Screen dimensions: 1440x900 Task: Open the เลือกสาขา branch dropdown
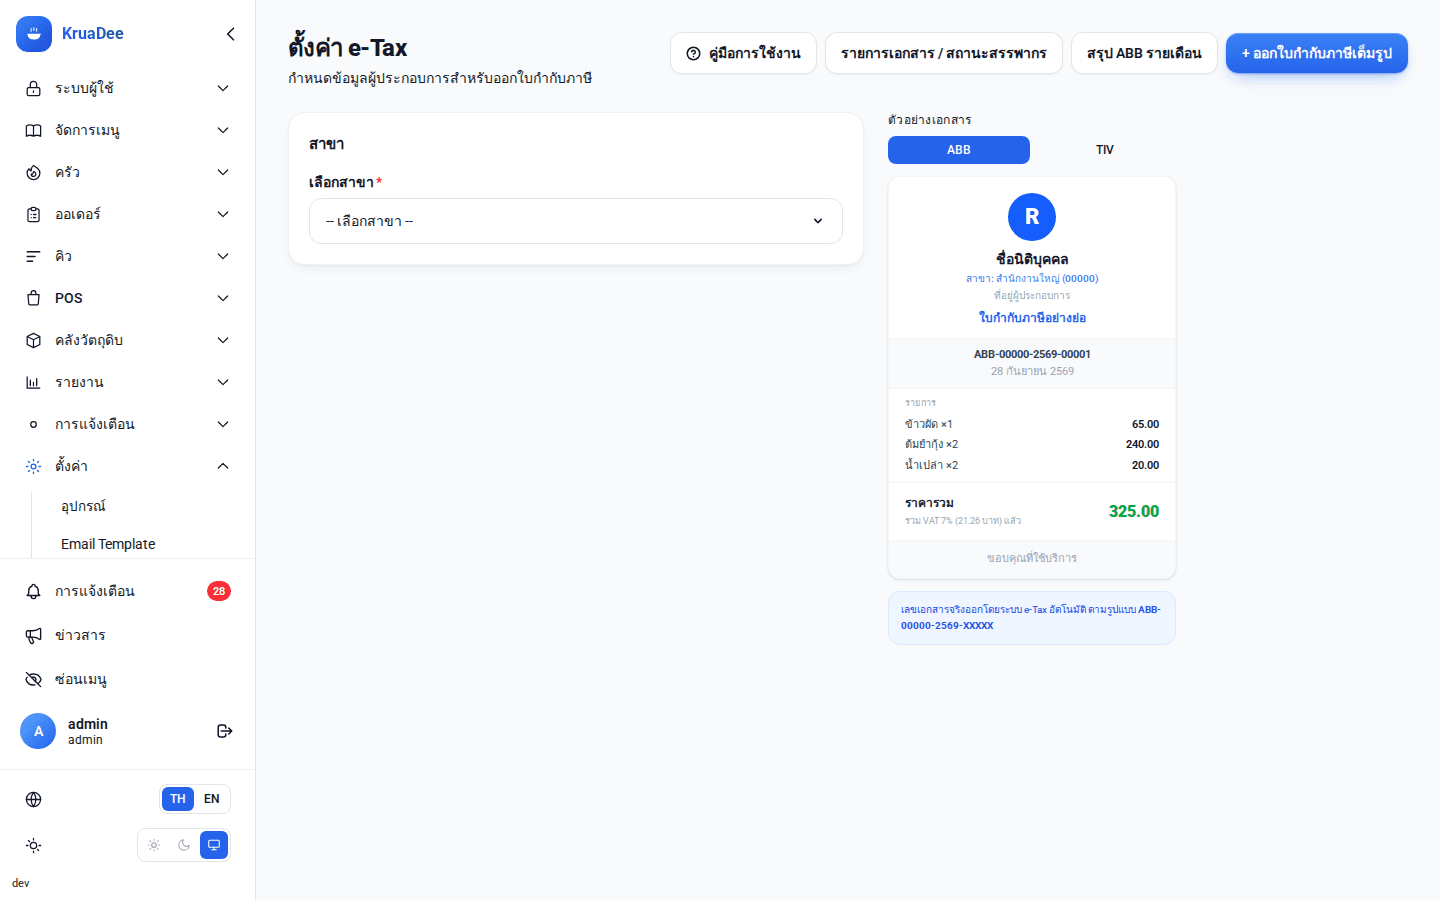576,221
